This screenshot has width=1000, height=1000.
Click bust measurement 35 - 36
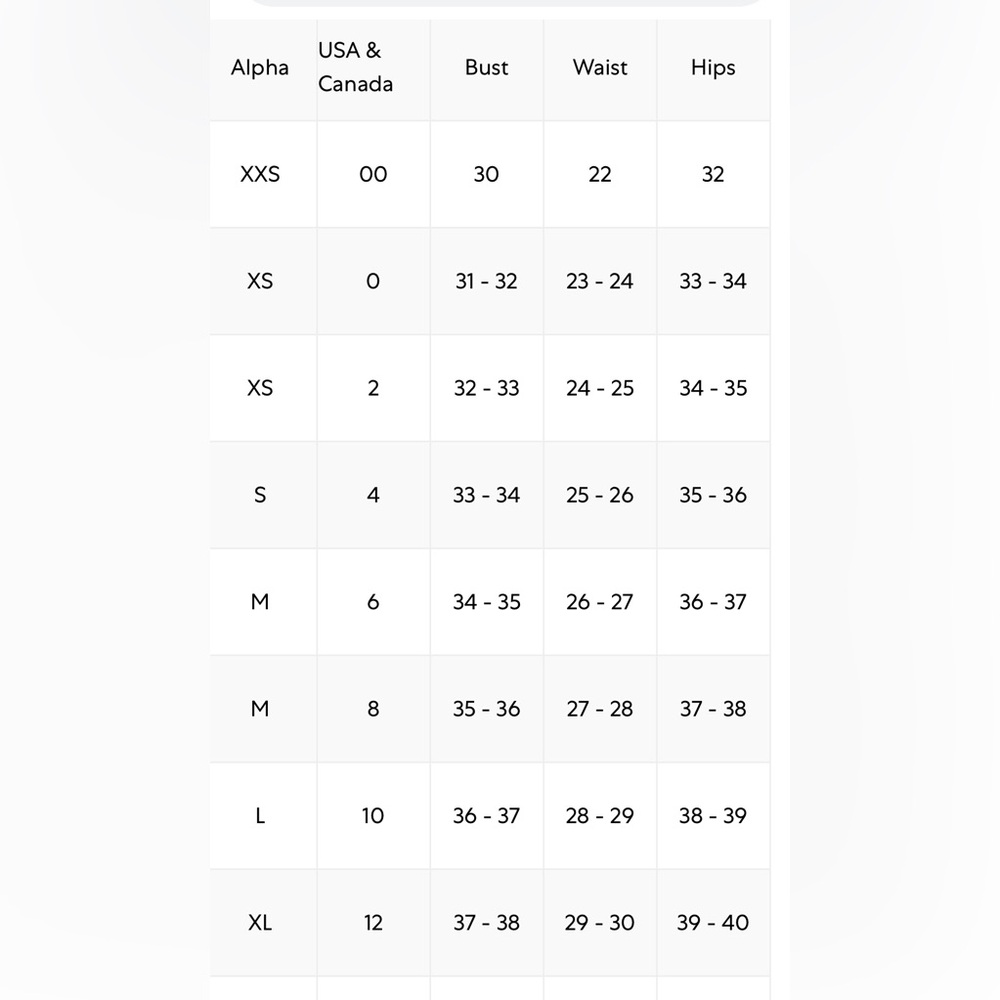486,709
